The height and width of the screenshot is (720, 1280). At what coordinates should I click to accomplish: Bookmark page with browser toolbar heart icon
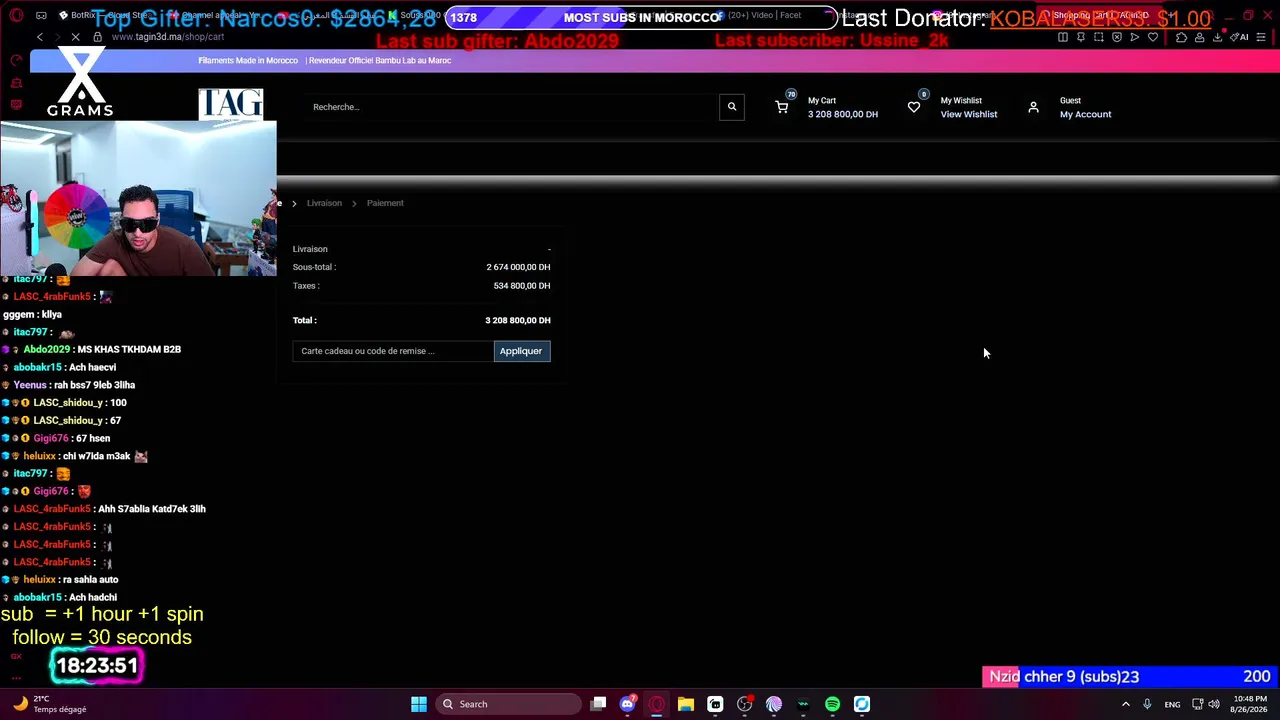1153,37
